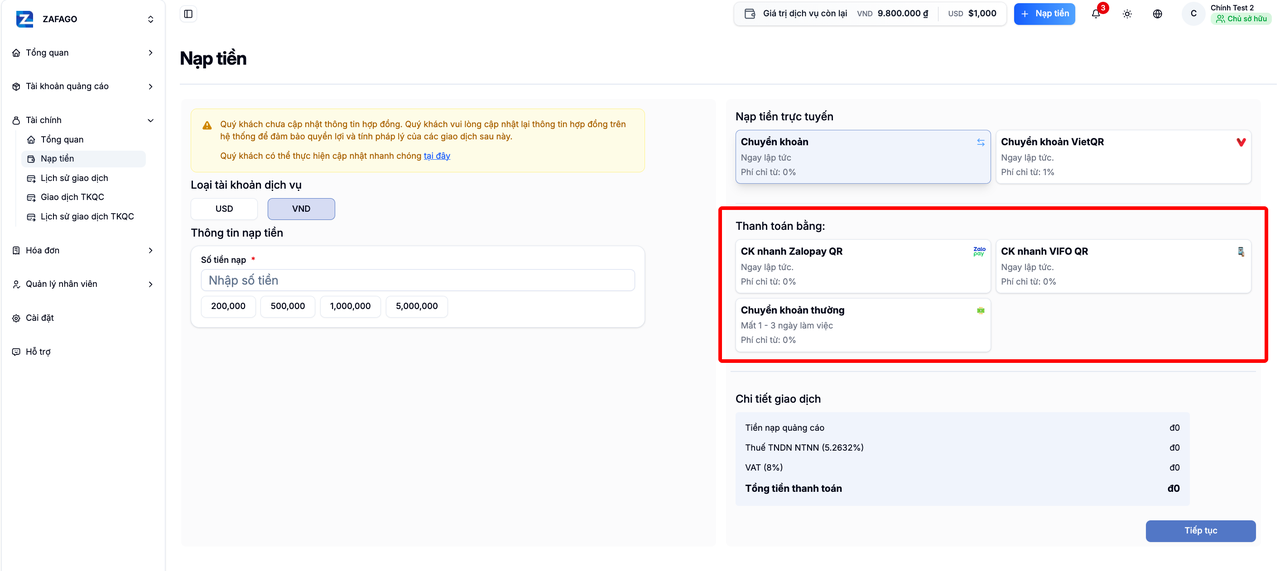
Task: Click the red VietQR logo icon
Action: coord(1241,142)
